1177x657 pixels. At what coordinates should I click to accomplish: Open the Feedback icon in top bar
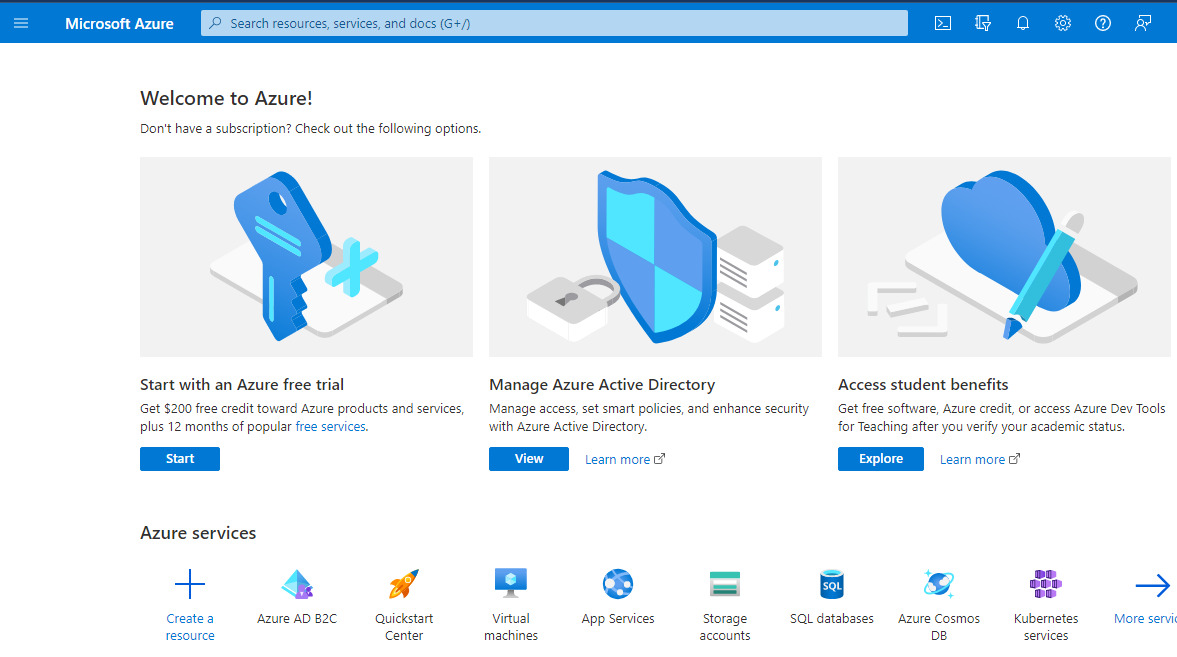point(1142,23)
